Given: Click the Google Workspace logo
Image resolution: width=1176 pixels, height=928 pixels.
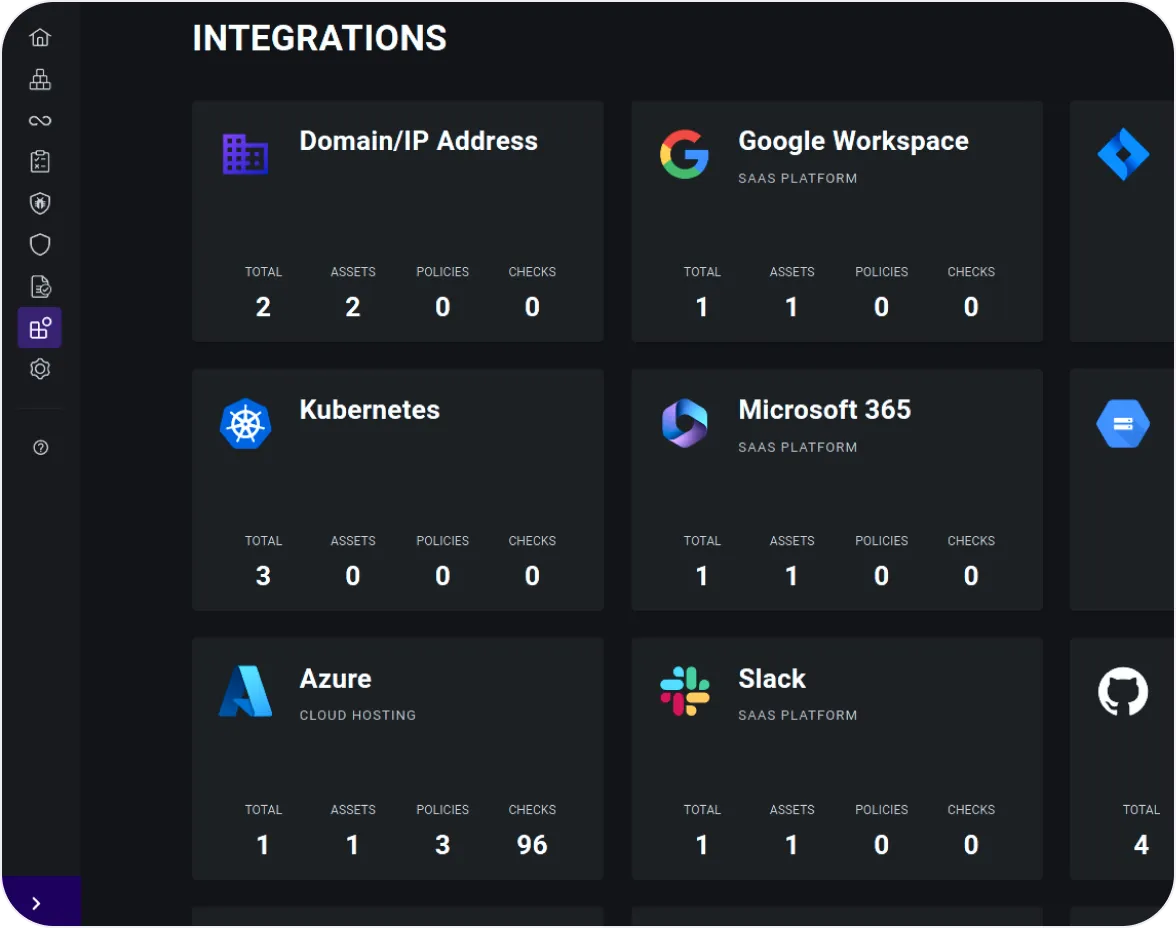Looking at the screenshot, I should (x=684, y=155).
